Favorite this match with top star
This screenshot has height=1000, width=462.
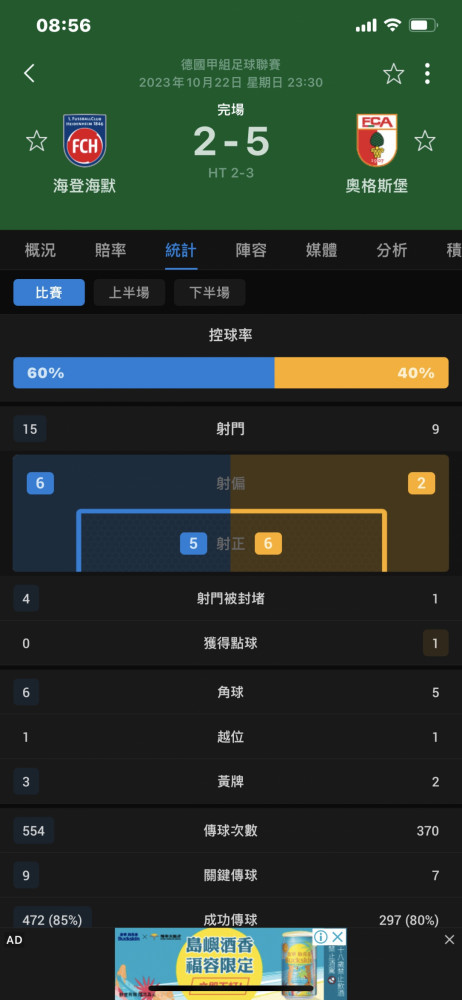[x=394, y=74]
